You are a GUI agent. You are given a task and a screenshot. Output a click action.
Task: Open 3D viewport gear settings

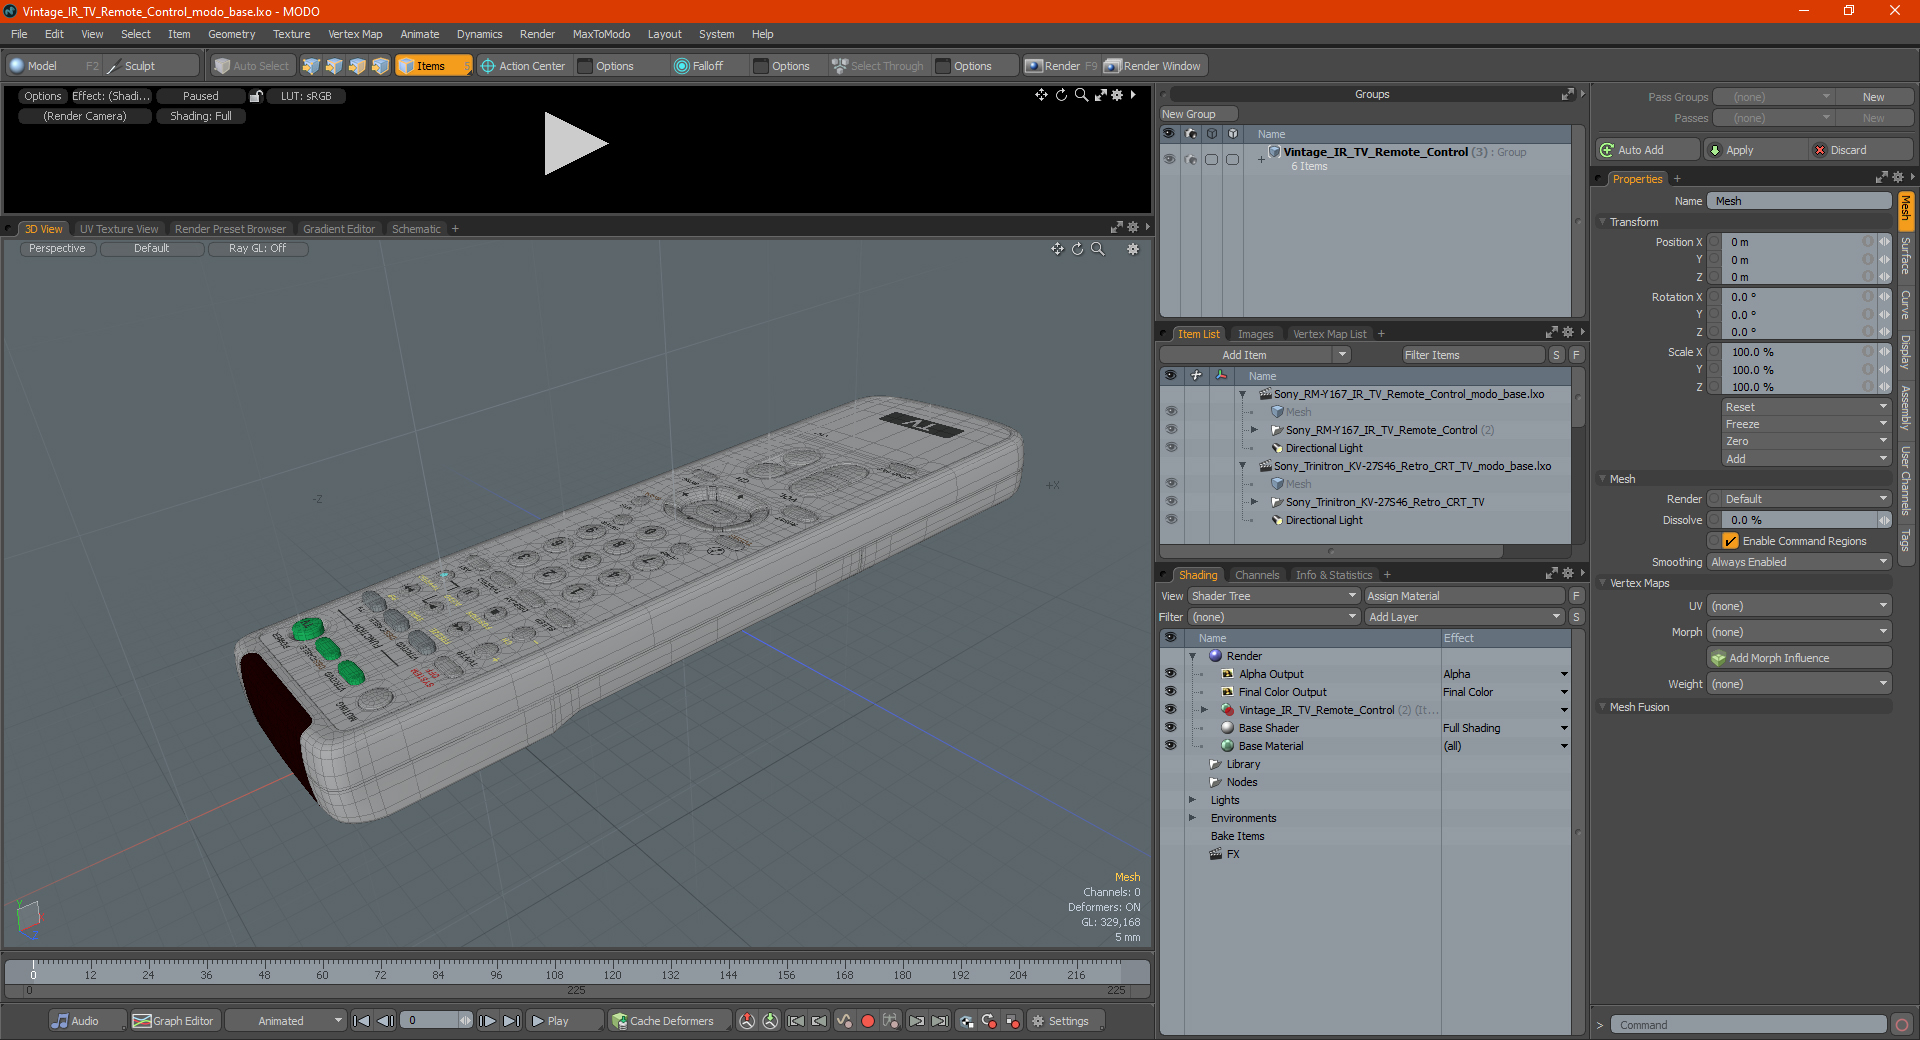point(1133,249)
